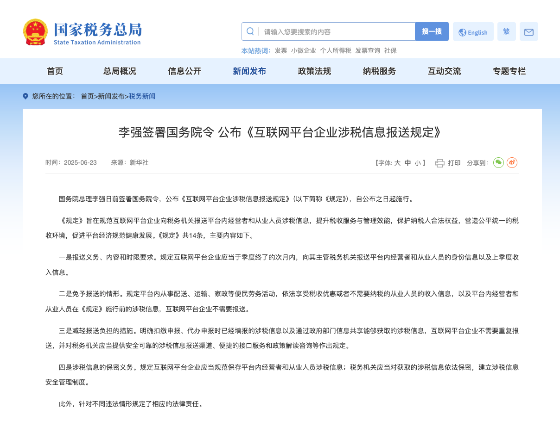Open 专题专栏 nav item
This screenshot has height=421, width=560.
tap(509, 71)
